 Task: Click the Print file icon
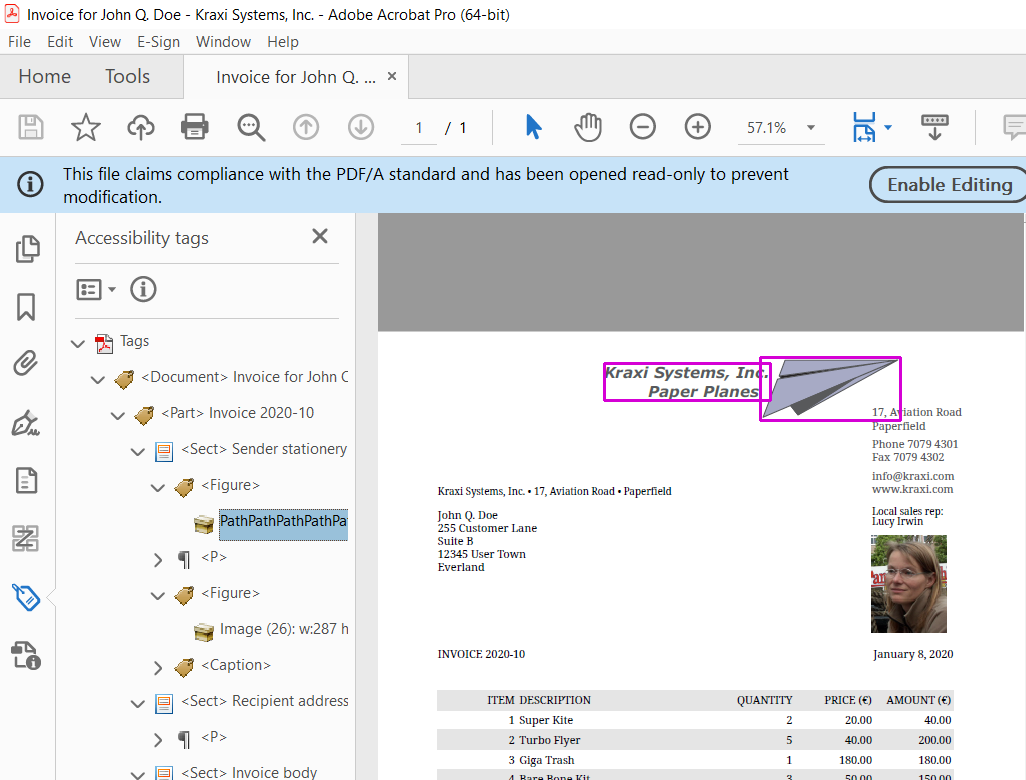point(194,127)
